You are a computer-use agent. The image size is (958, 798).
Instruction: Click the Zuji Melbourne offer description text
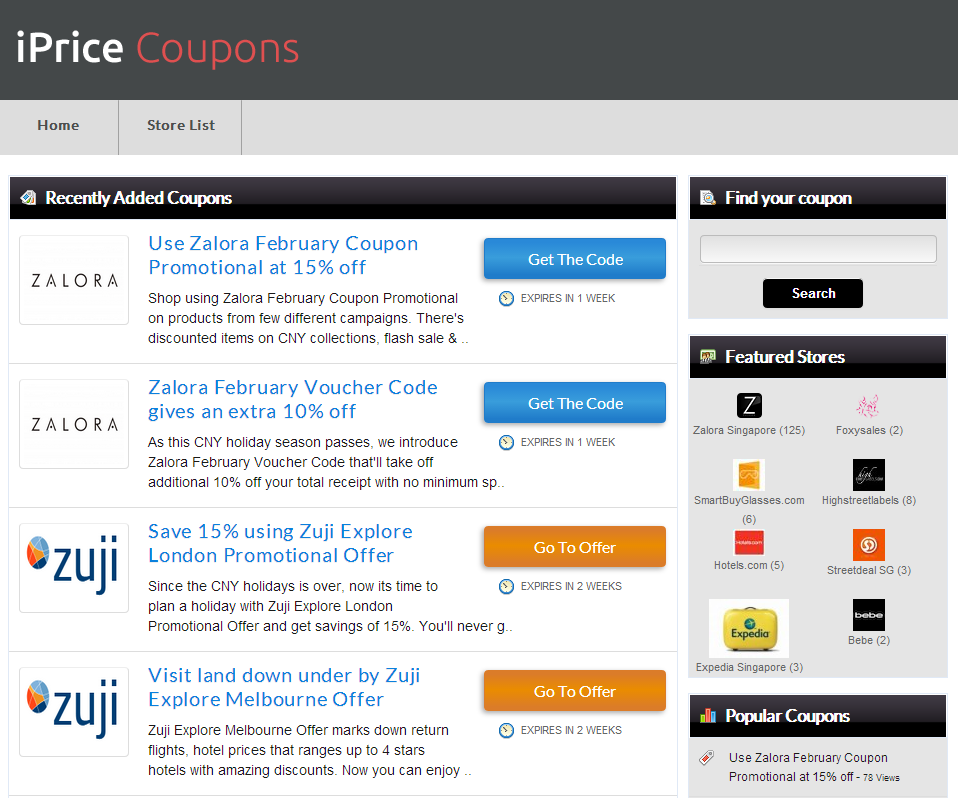[309, 750]
